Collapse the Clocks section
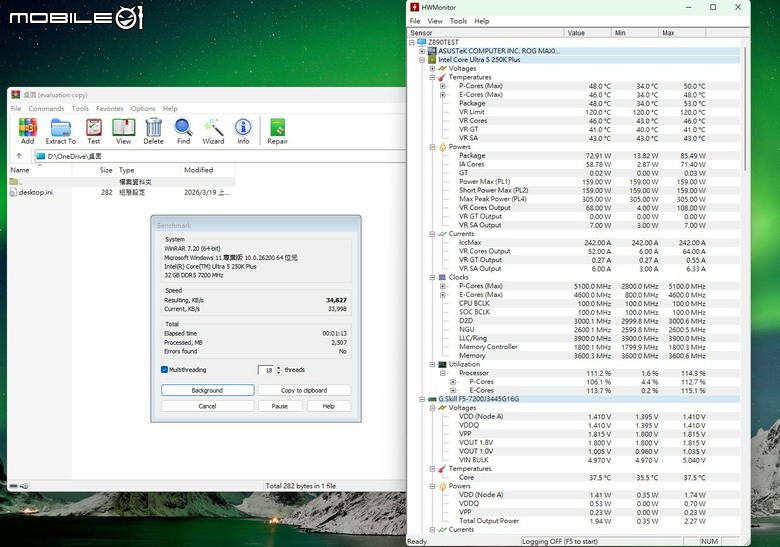This screenshot has height=547, width=780. point(432,277)
